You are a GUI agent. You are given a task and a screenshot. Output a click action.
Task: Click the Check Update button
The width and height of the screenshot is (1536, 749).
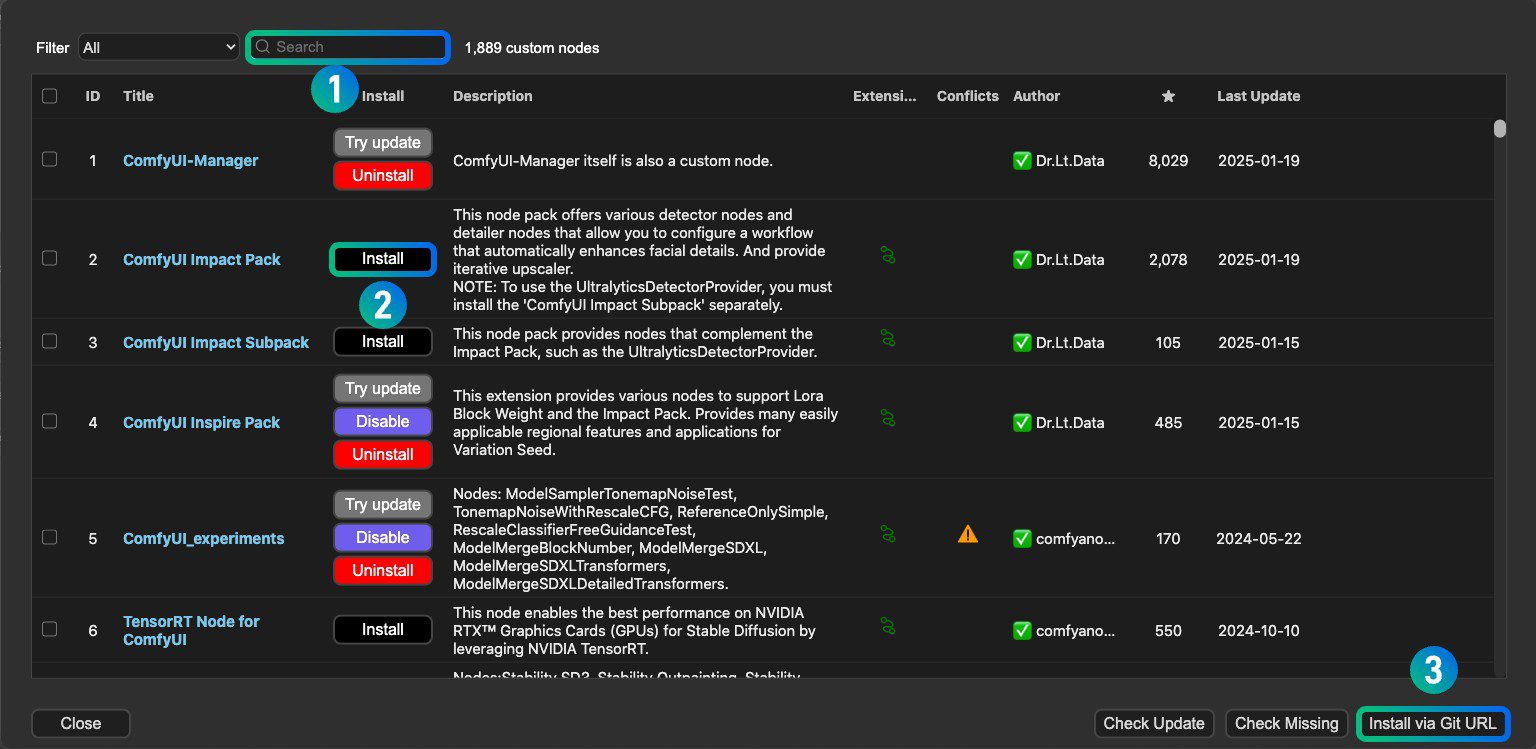(1154, 723)
